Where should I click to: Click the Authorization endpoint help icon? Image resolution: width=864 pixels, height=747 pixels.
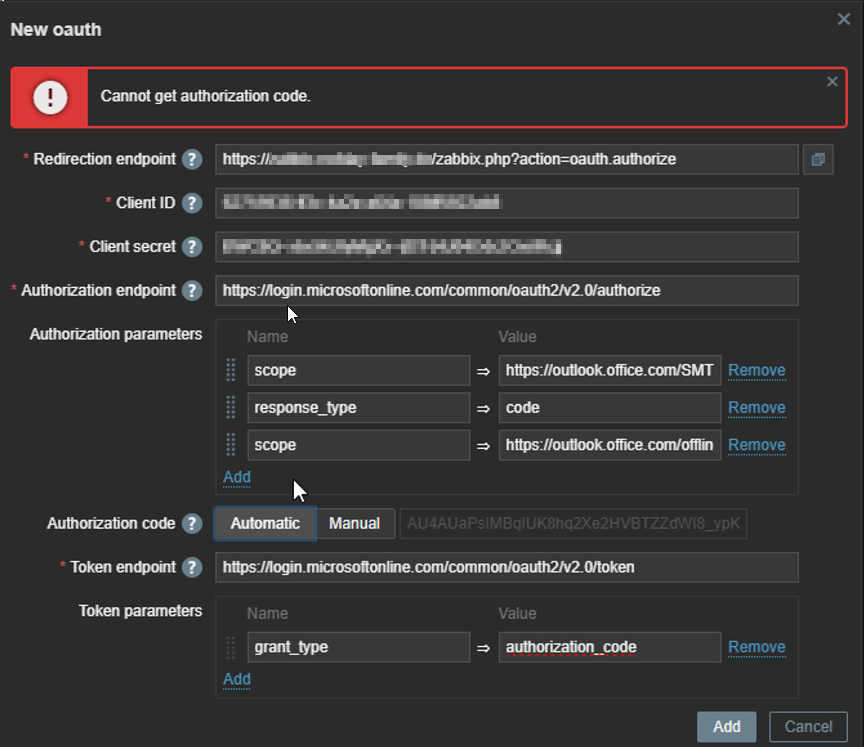(x=193, y=291)
